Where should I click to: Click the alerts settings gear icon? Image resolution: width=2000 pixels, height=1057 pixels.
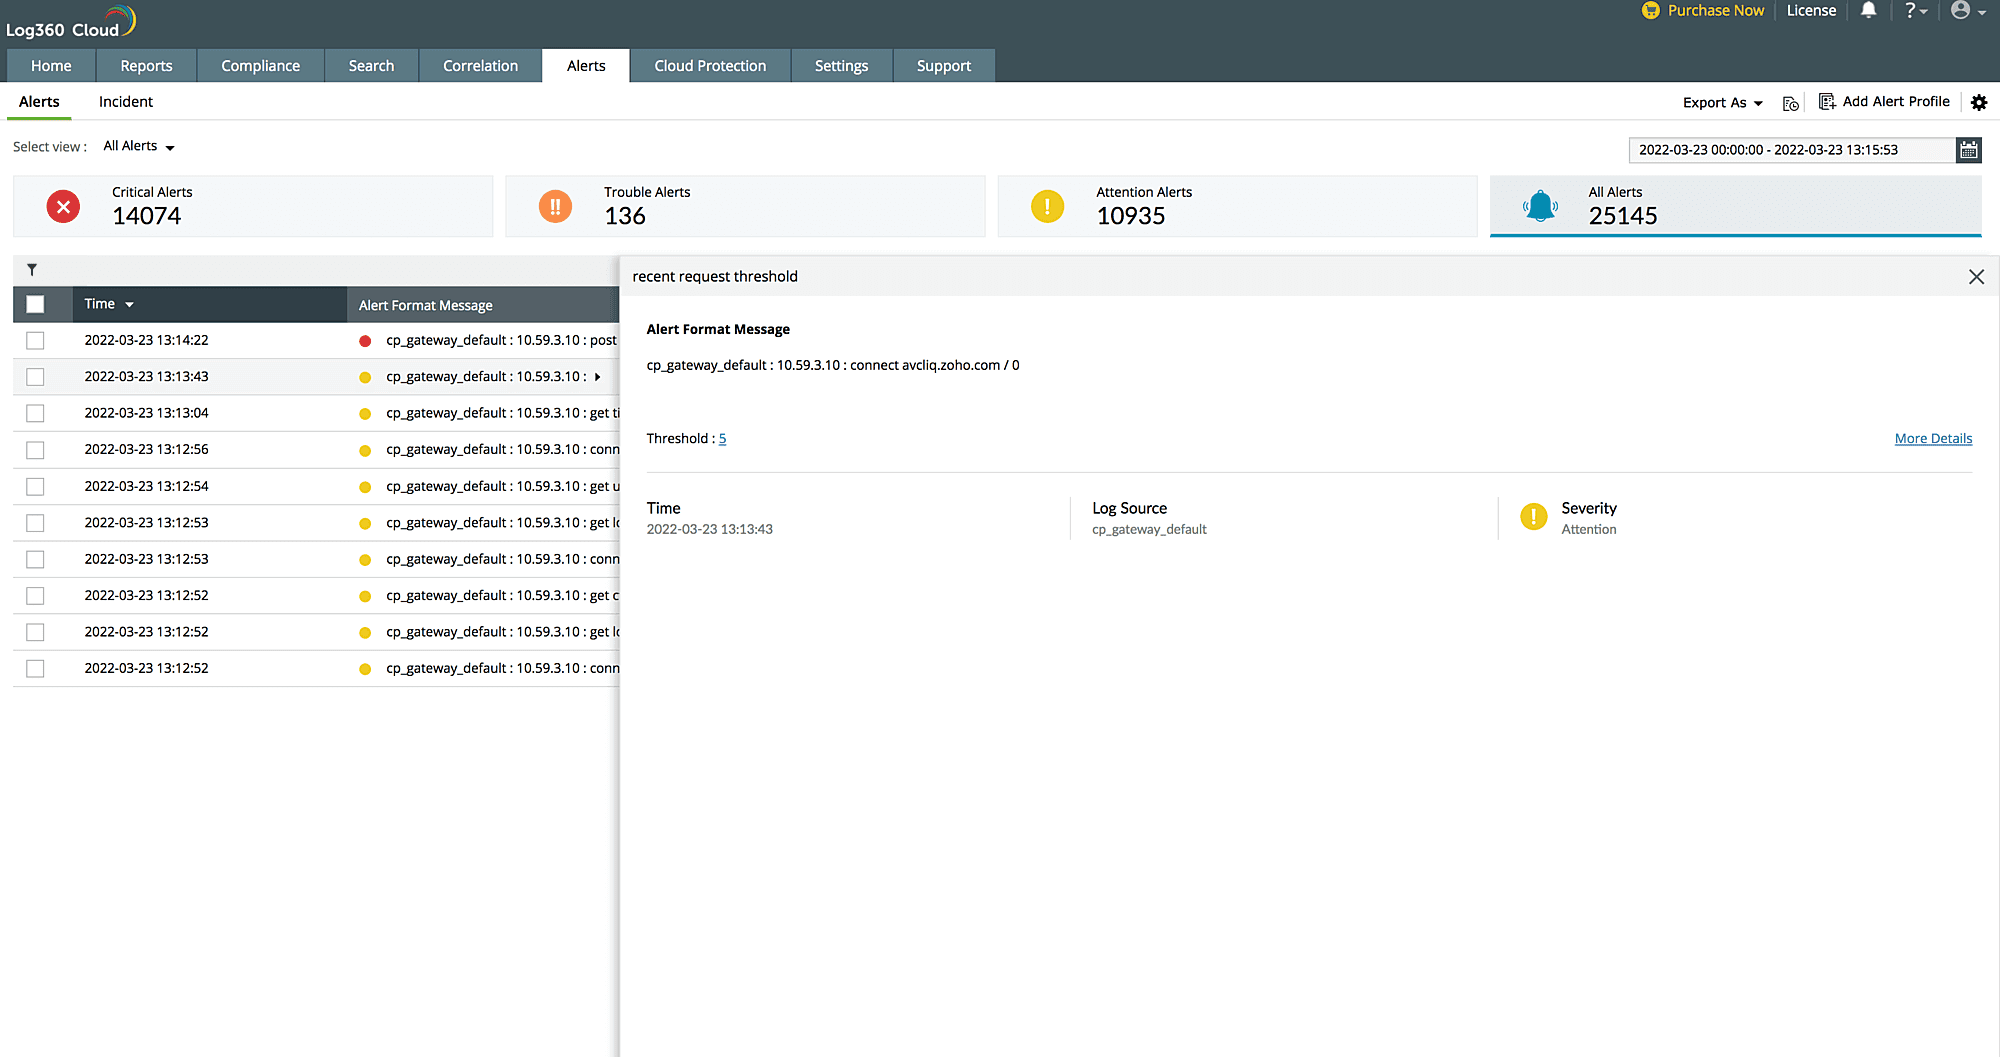point(1979,102)
